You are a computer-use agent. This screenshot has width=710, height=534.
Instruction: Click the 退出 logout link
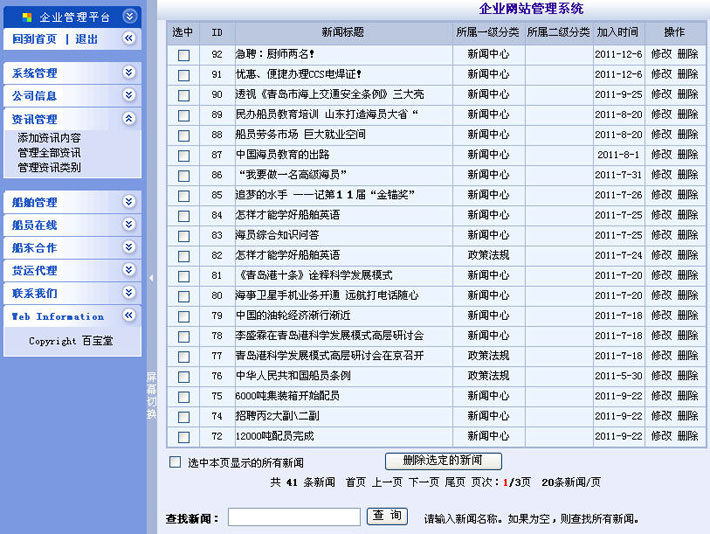[86, 39]
